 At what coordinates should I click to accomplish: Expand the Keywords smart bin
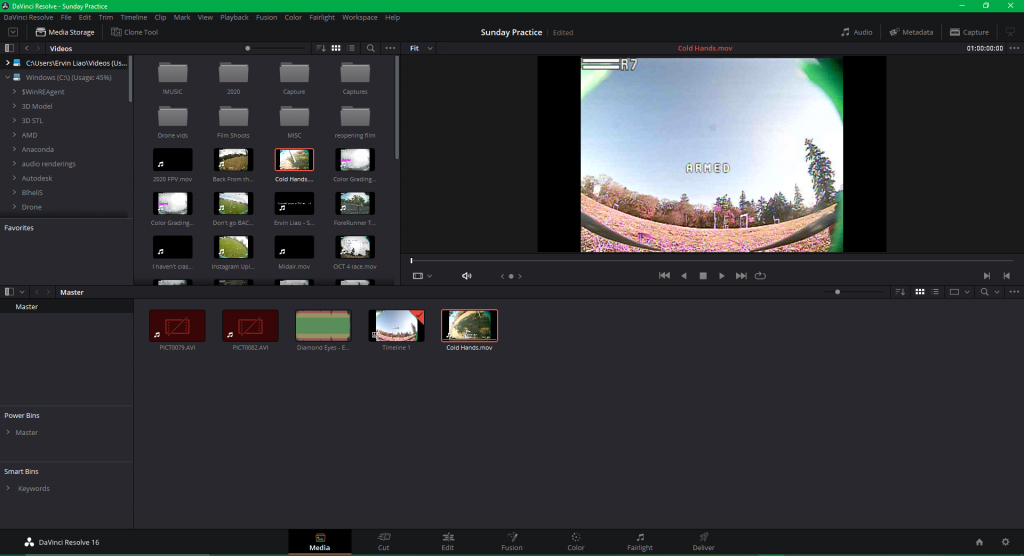pyautogui.click(x=8, y=489)
